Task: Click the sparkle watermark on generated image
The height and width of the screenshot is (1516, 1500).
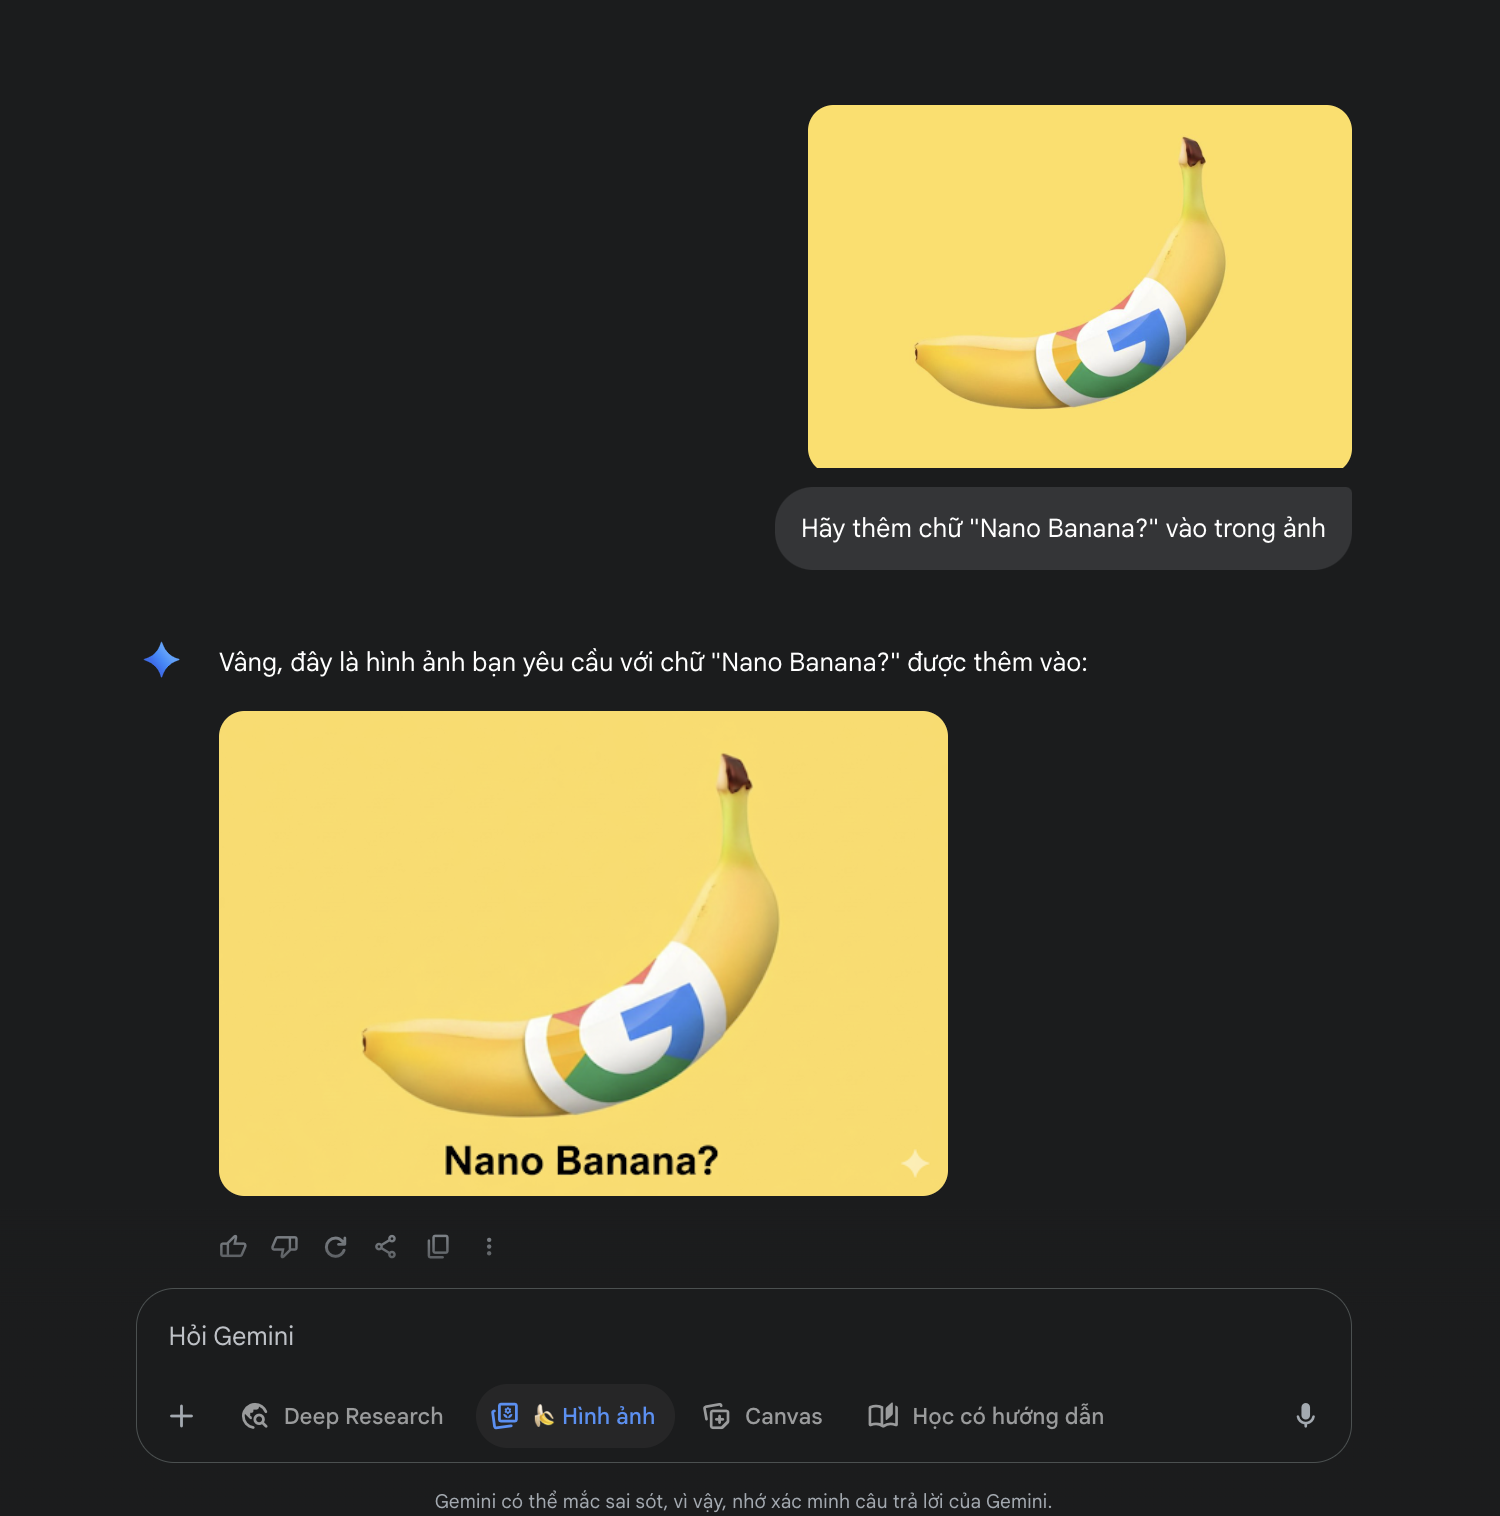Action: (915, 1163)
